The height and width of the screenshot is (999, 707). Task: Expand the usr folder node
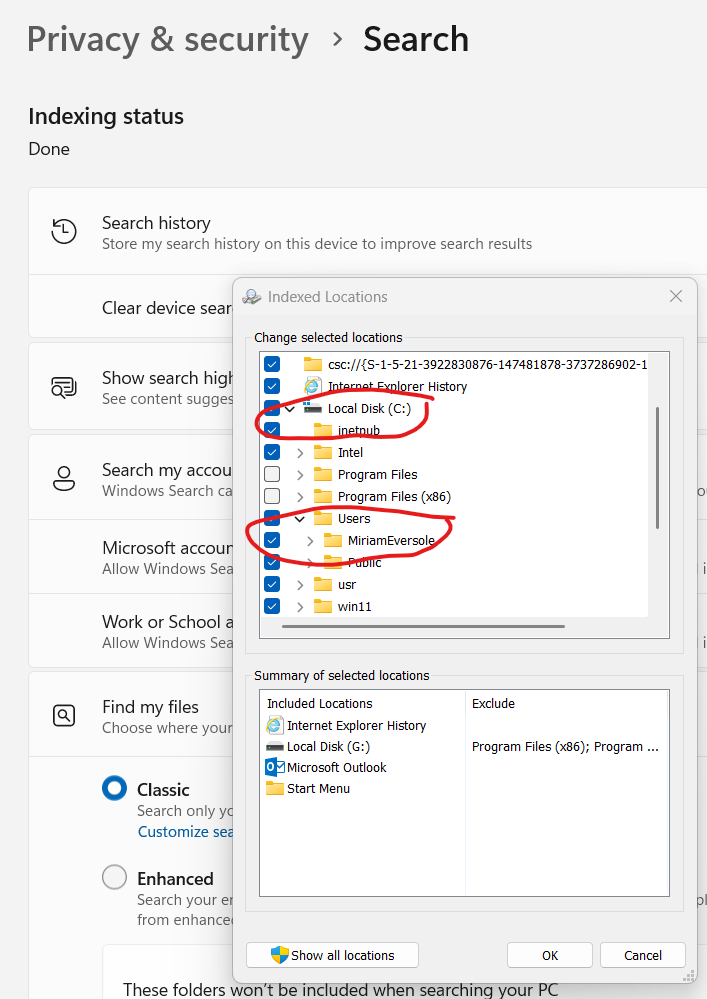point(300,584)
